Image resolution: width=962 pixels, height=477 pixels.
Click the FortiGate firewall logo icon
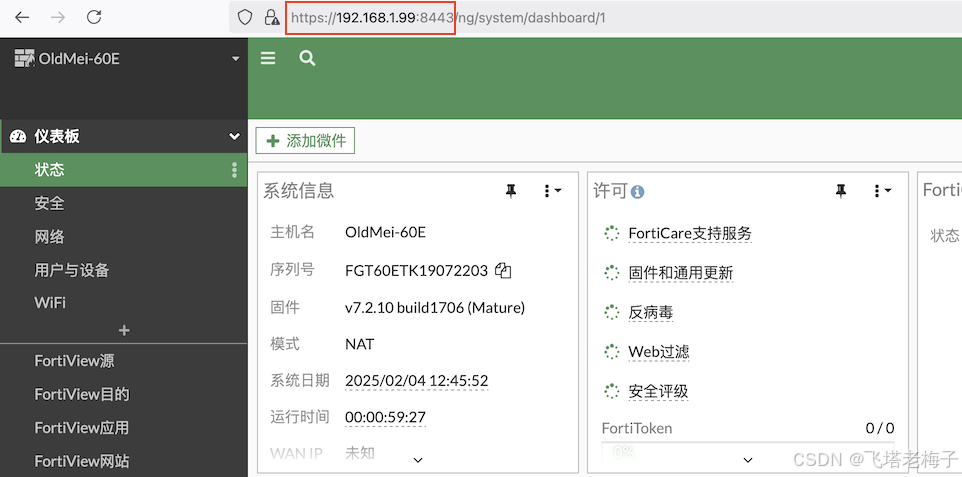[x=25, y=58]
